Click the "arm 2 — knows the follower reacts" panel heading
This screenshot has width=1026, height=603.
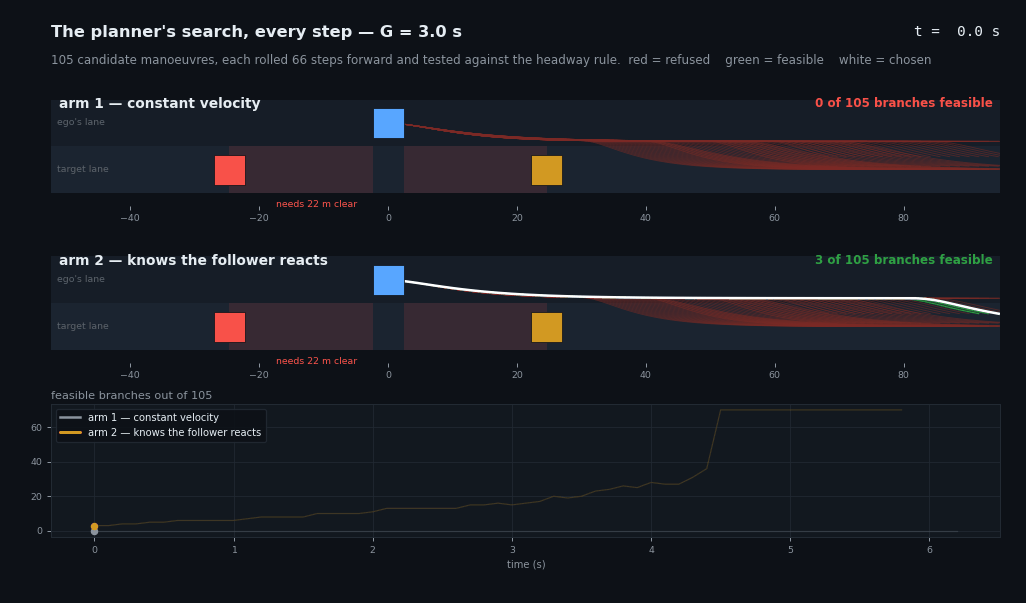193,260
